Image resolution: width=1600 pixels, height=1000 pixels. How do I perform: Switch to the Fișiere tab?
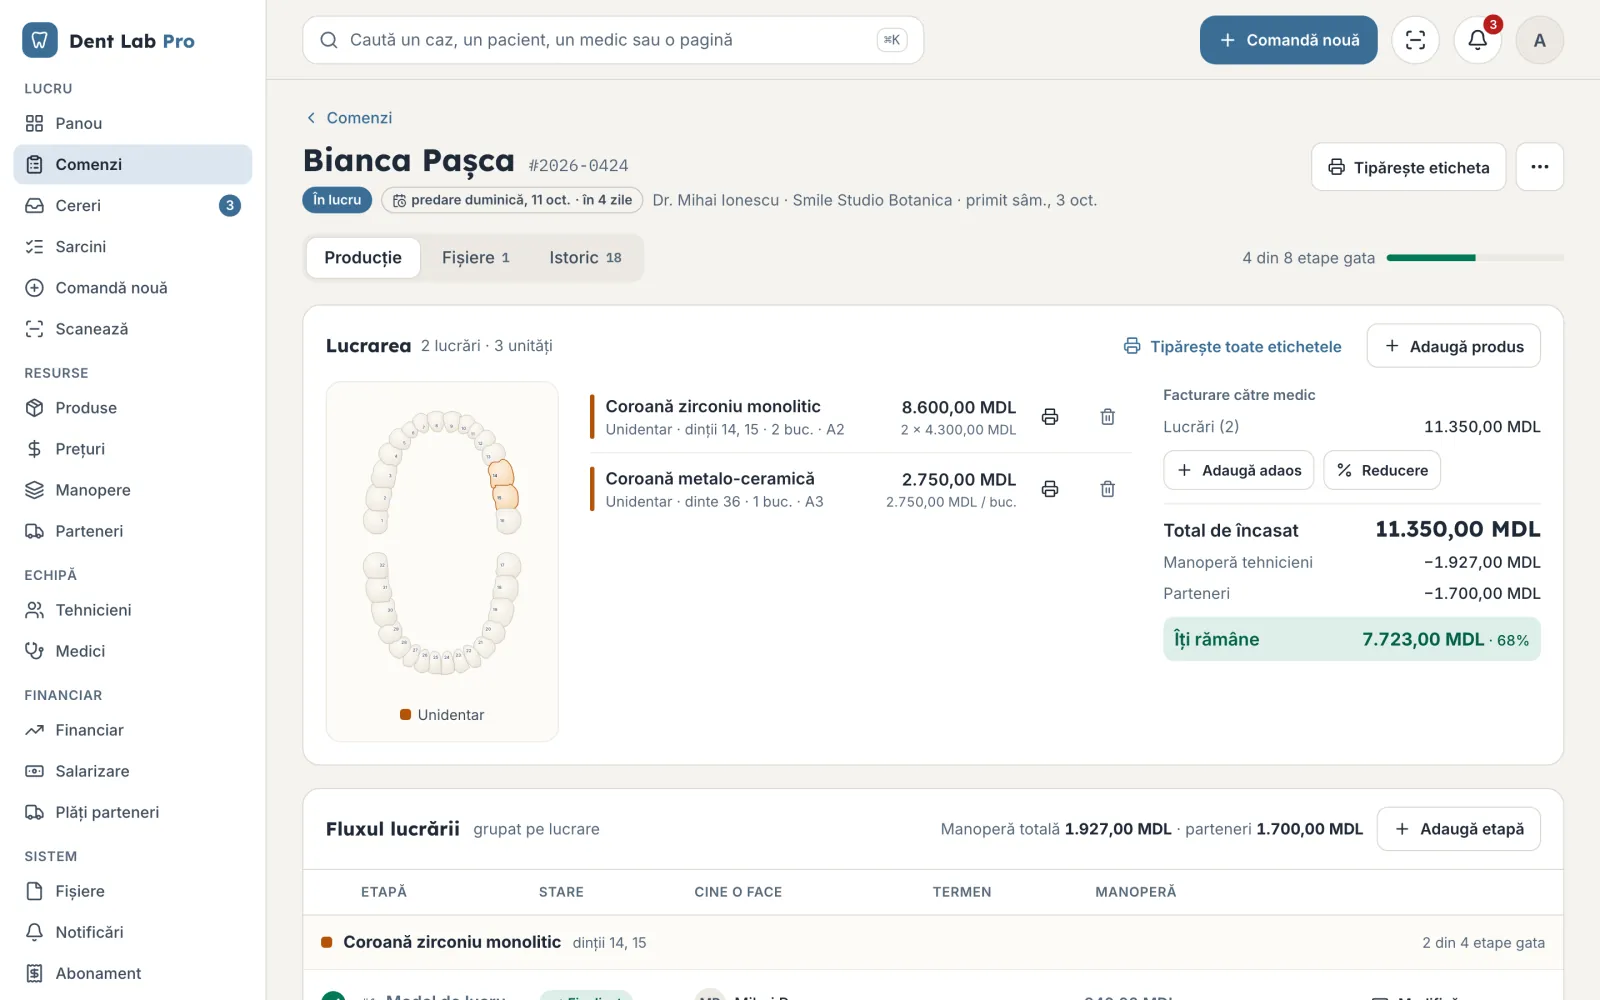tap(476, 258)
